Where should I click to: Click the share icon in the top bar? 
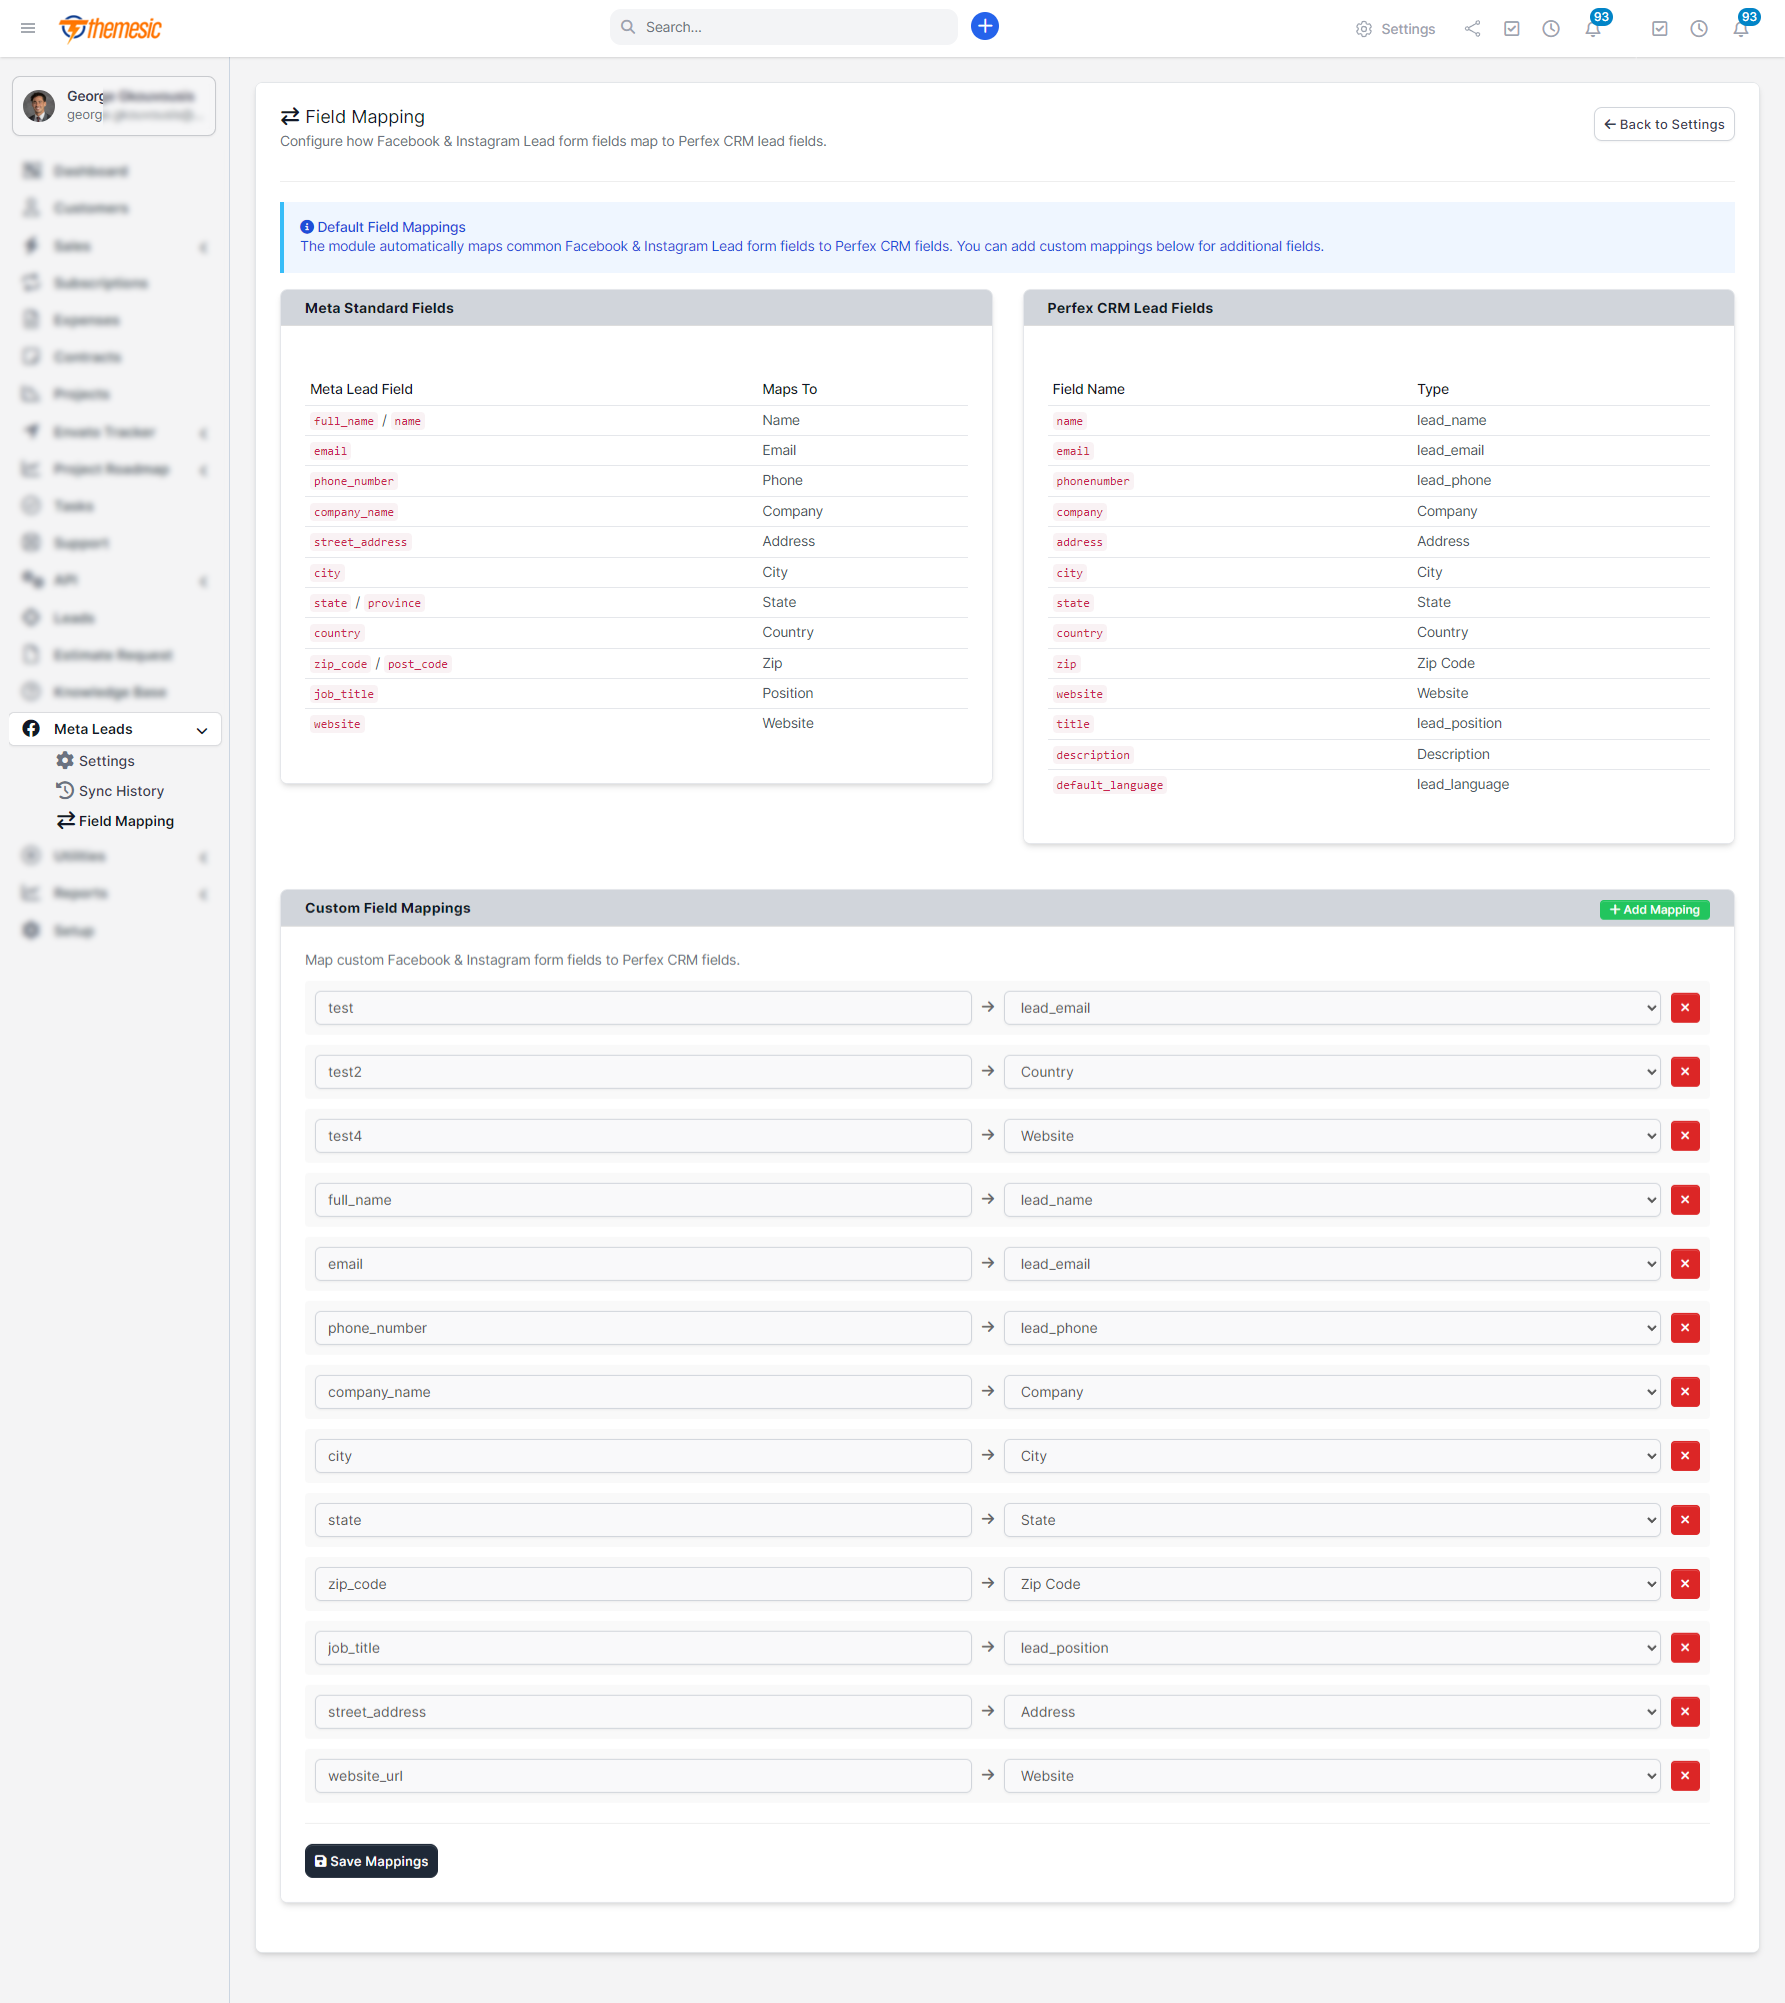pos(1472,29)
